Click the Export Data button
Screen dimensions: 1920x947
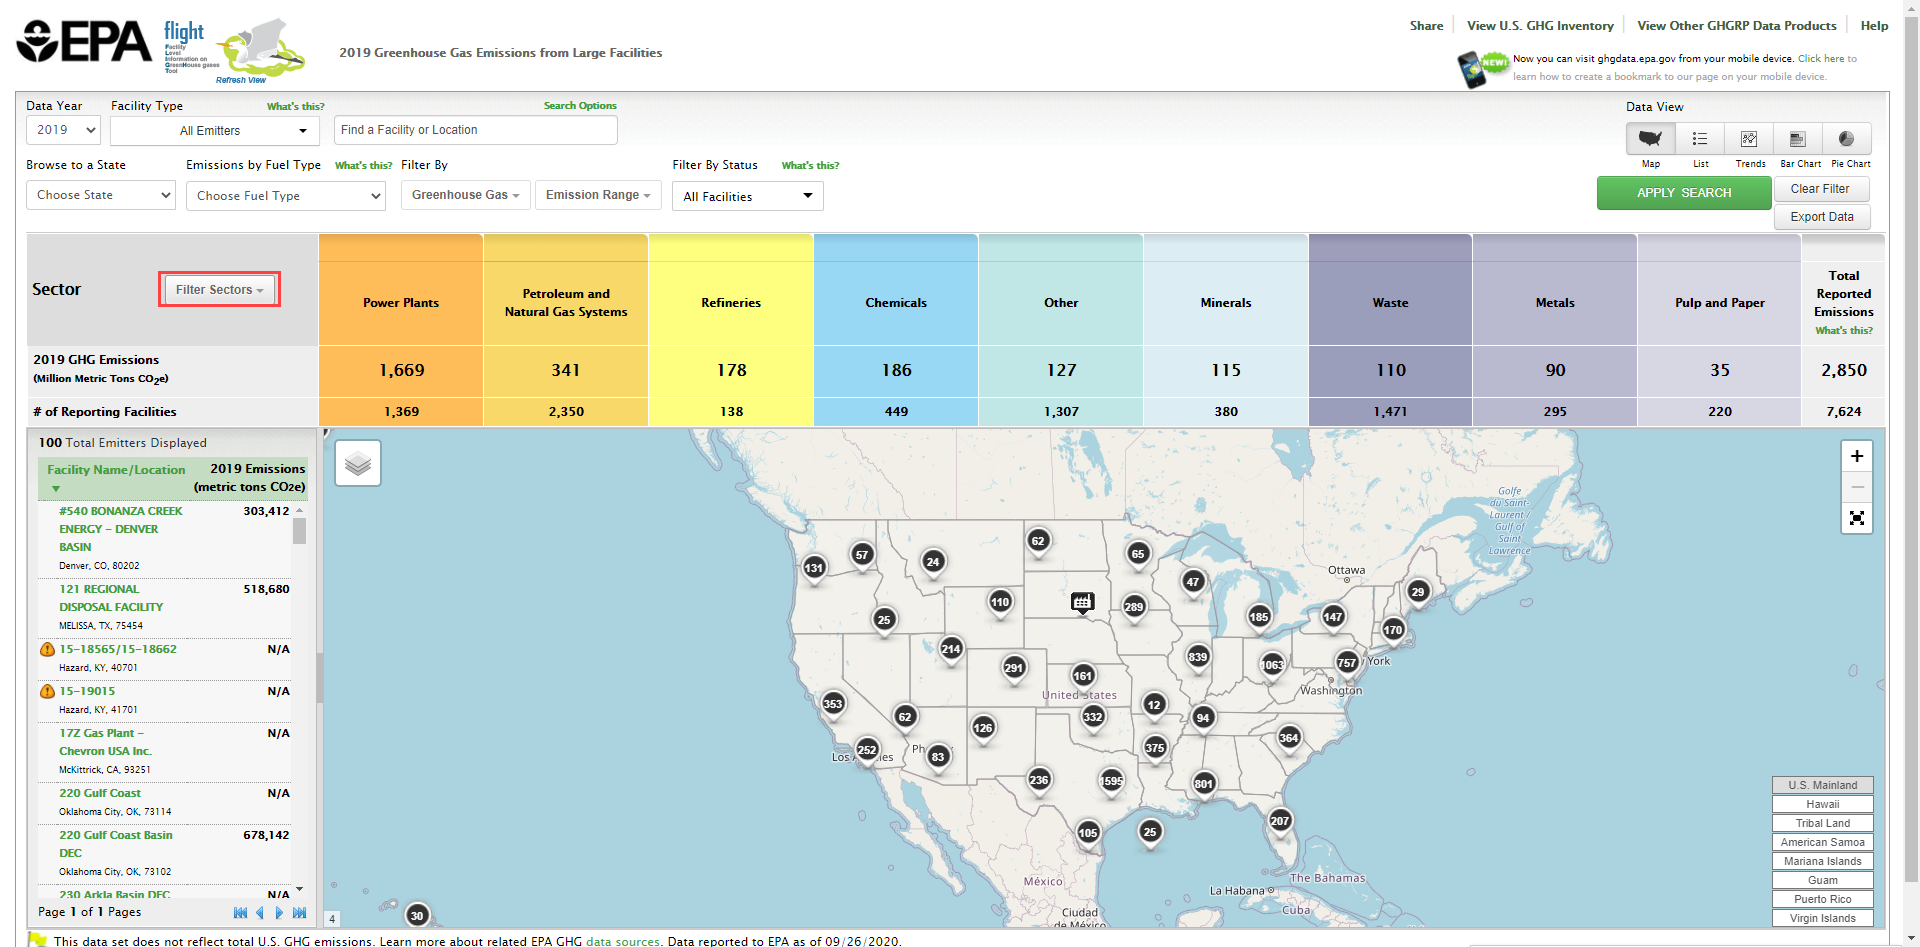(1822, 217)
